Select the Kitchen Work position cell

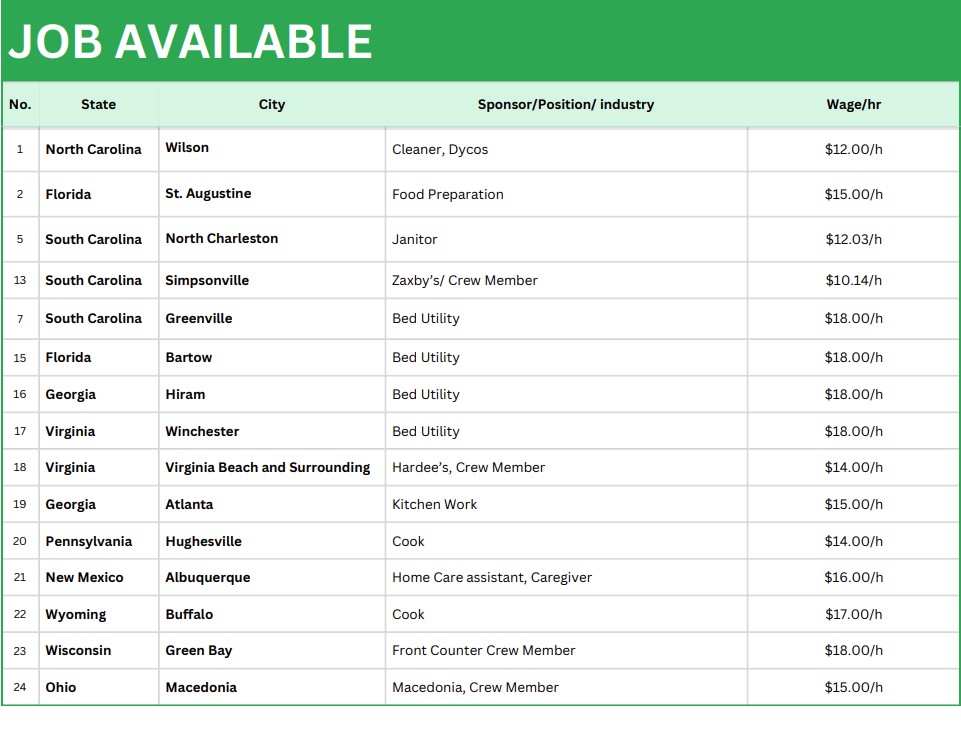pos(434,505)
